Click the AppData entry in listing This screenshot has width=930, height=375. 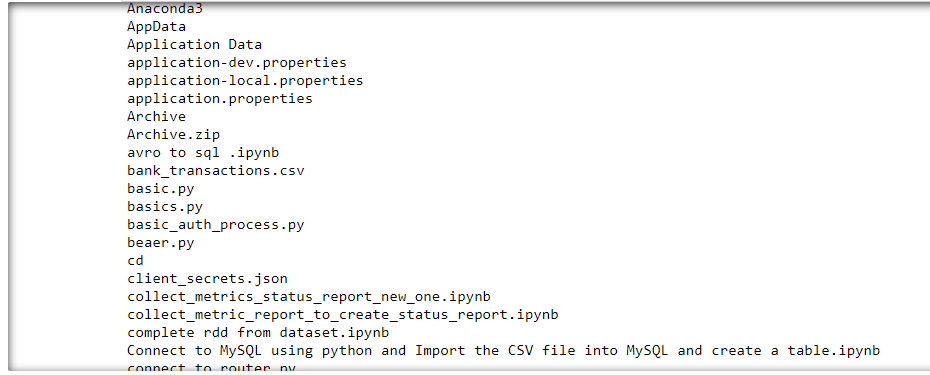(156, 27)
